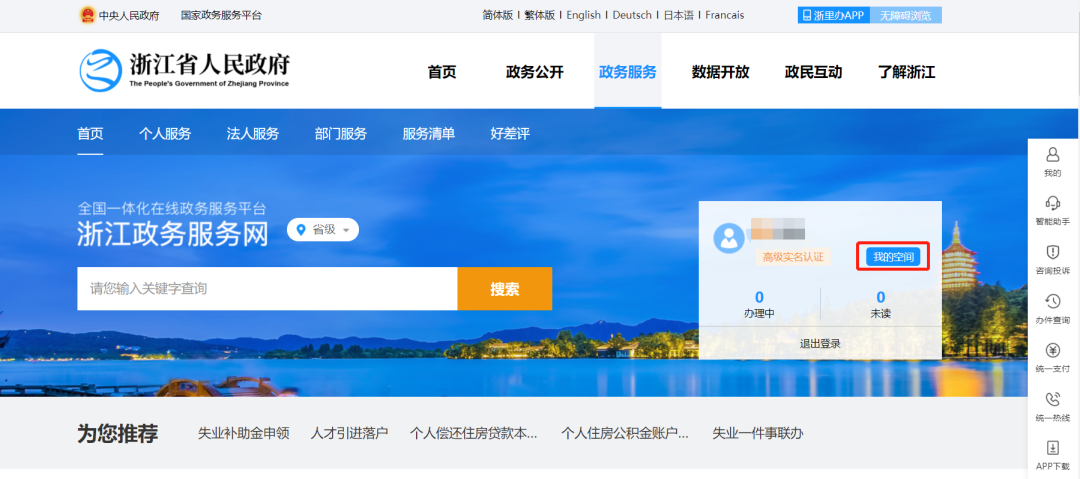Screen dimensions: 1080x479
Task: Switch language to English
Action: (583, 15)
